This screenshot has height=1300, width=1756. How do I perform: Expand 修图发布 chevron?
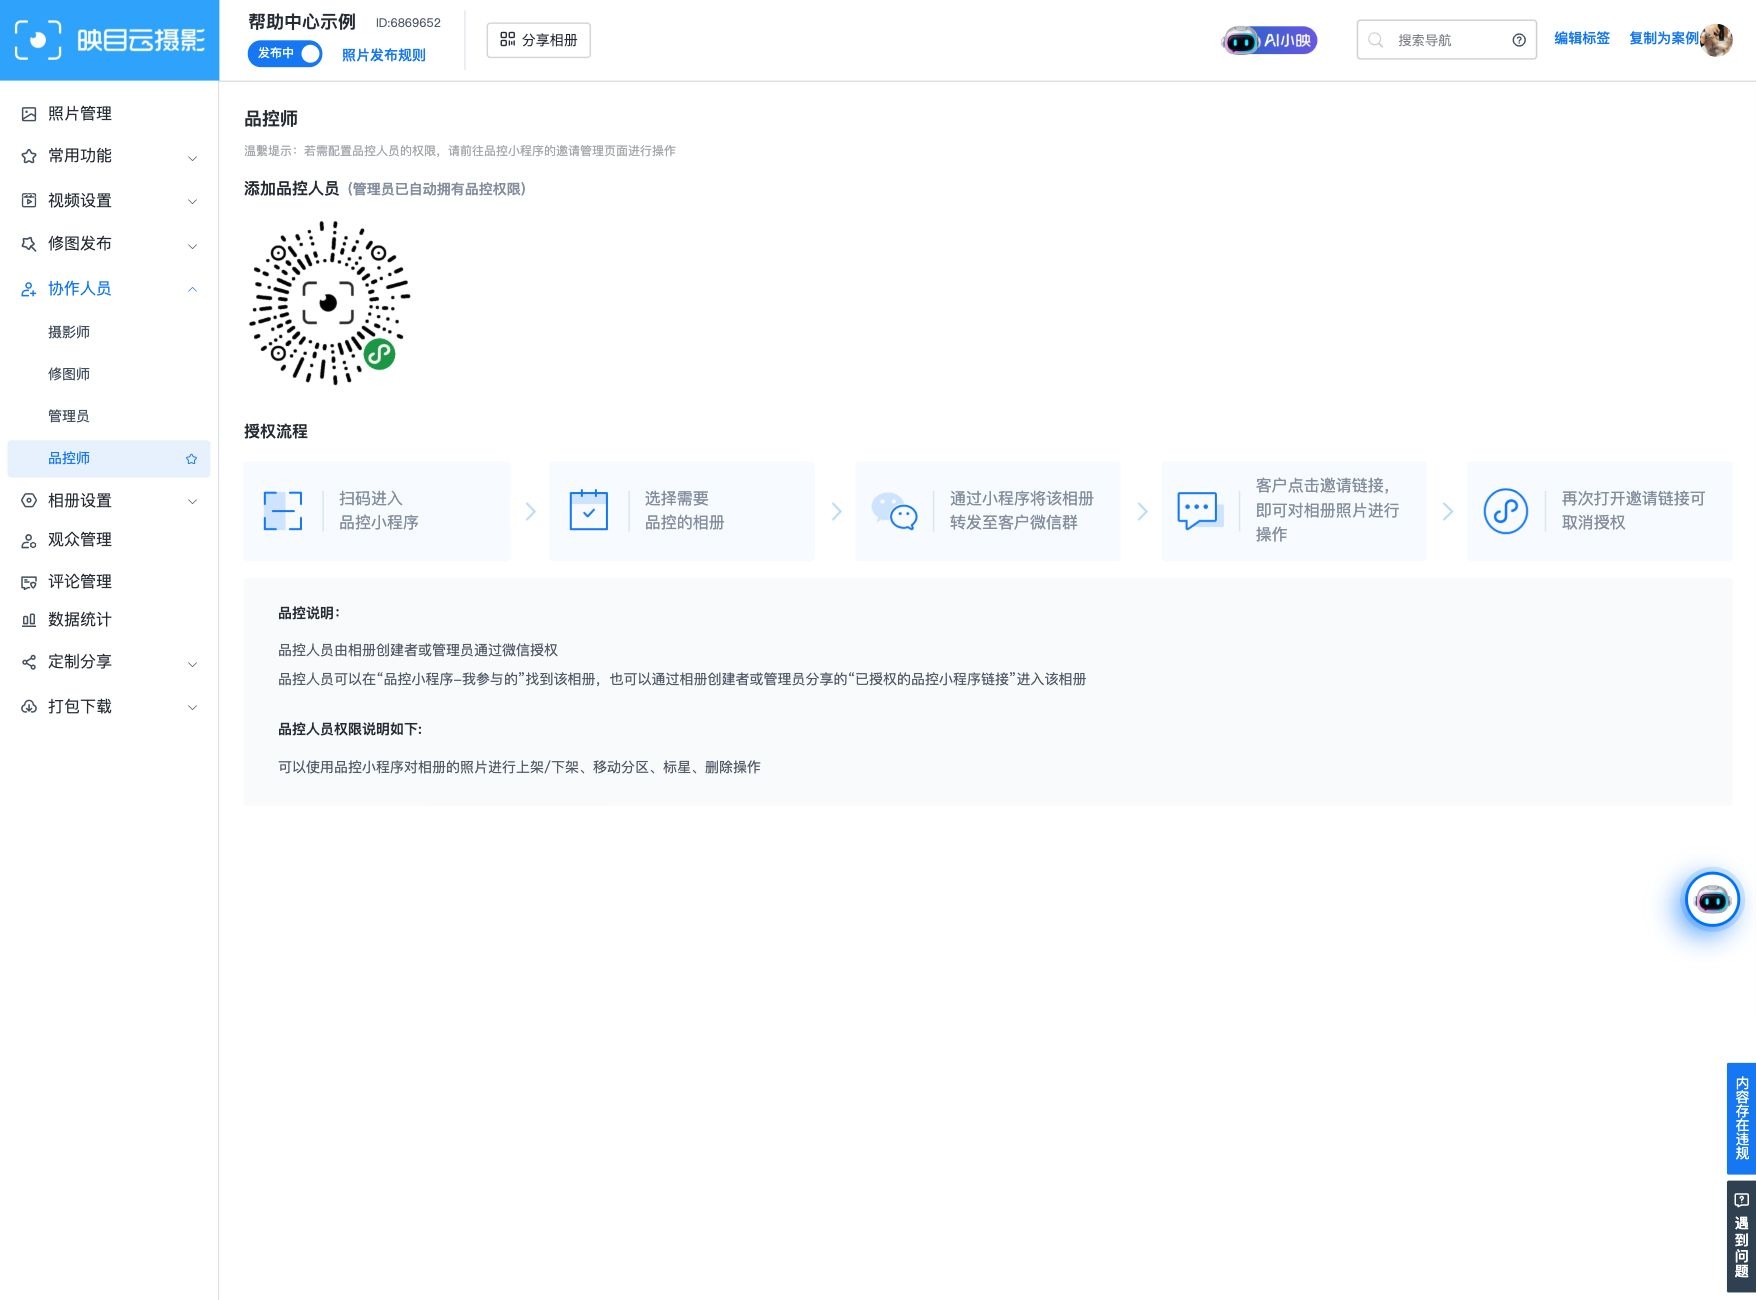pos(192,245)
